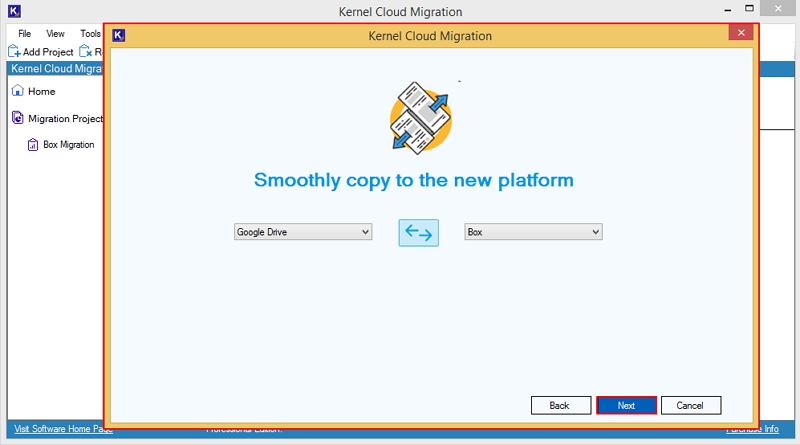Click the Next button in the dialog
Image resolution: width=800 pixels, height=445 pixels.
pos(626,405)
